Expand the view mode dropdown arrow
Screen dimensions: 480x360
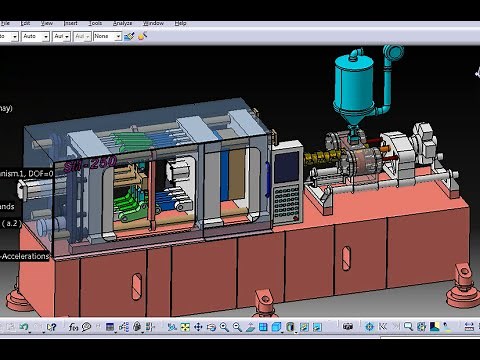coord(296,332)
